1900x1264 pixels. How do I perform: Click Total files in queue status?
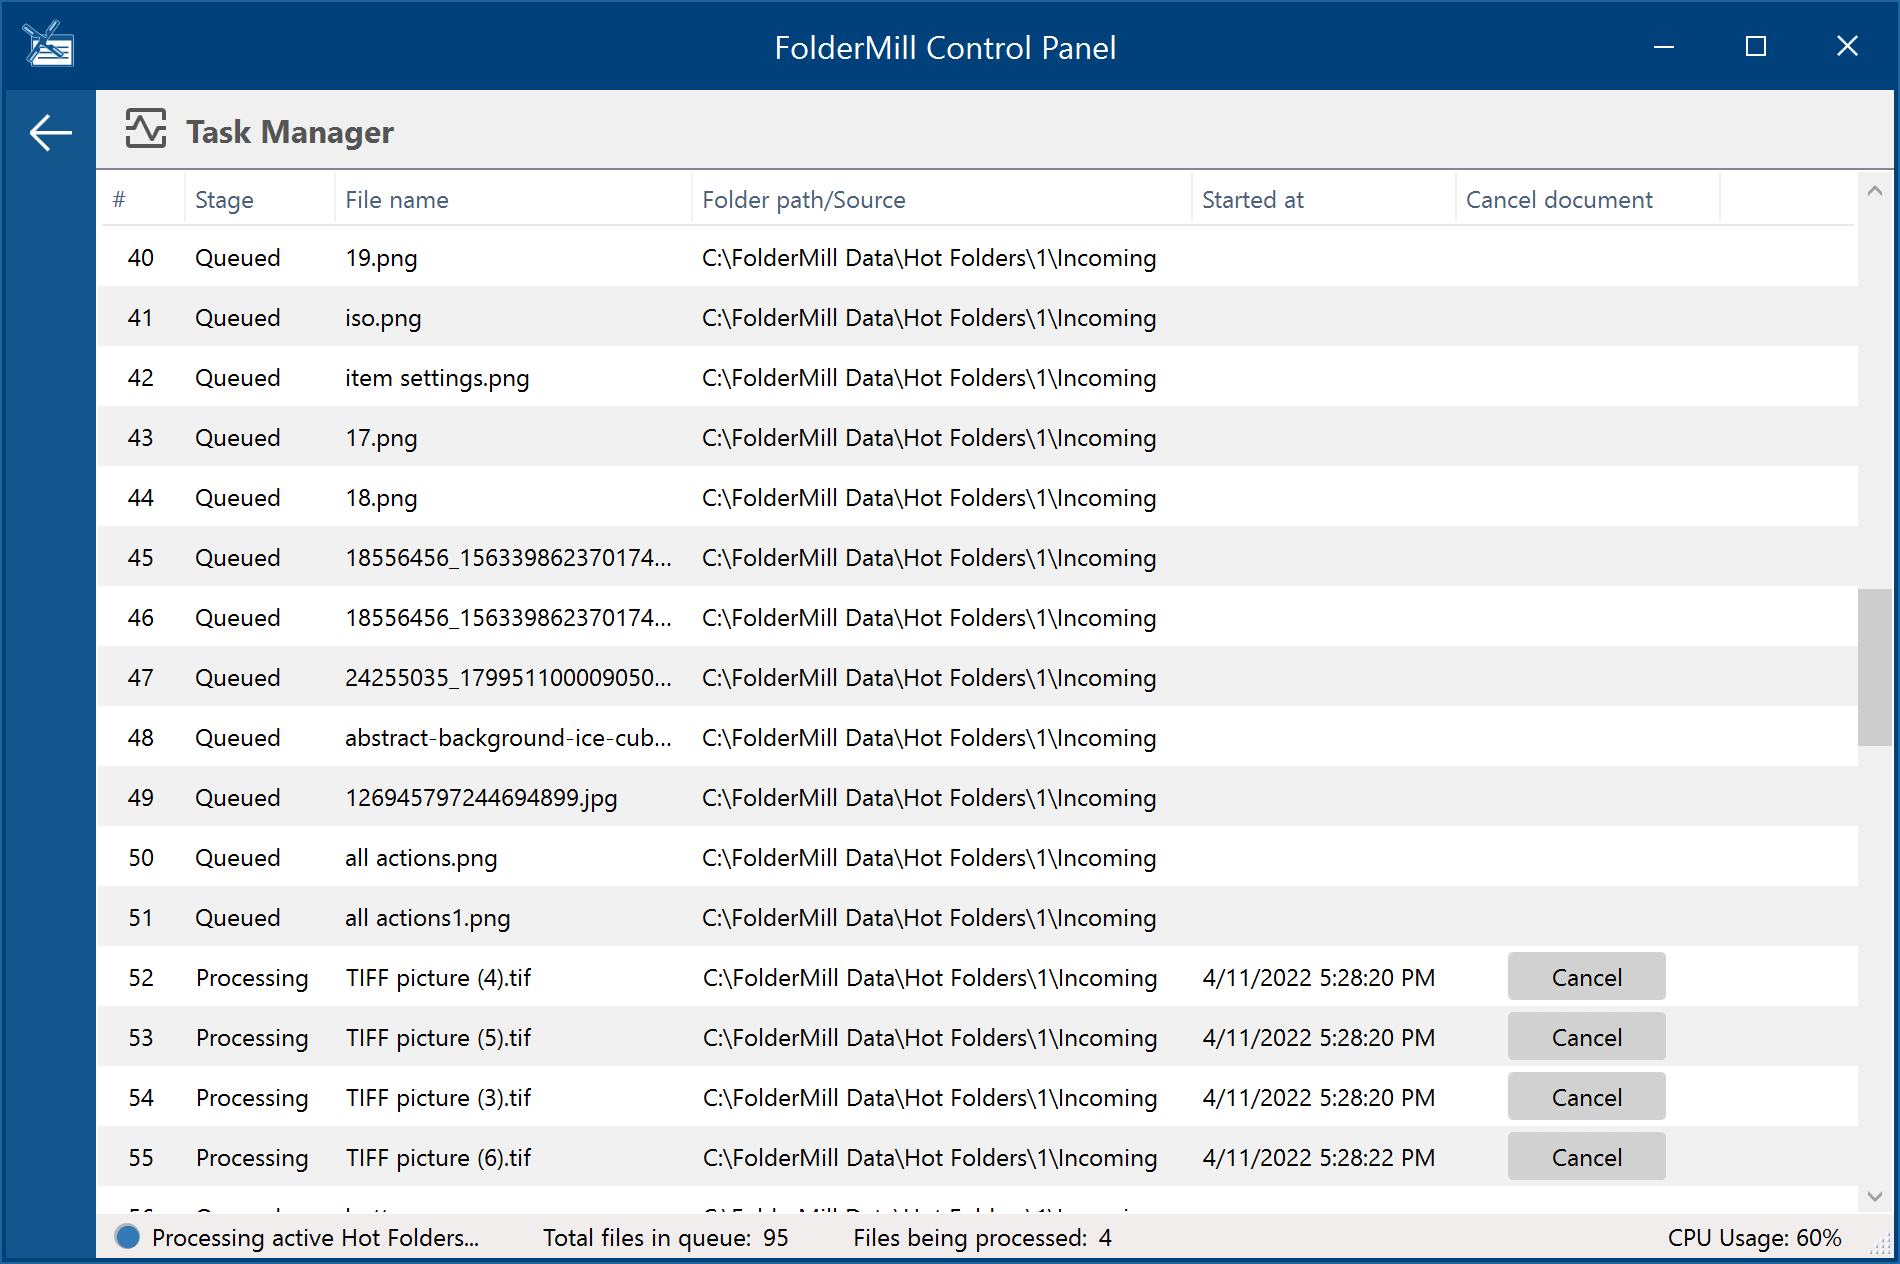tap(665, 1237)
